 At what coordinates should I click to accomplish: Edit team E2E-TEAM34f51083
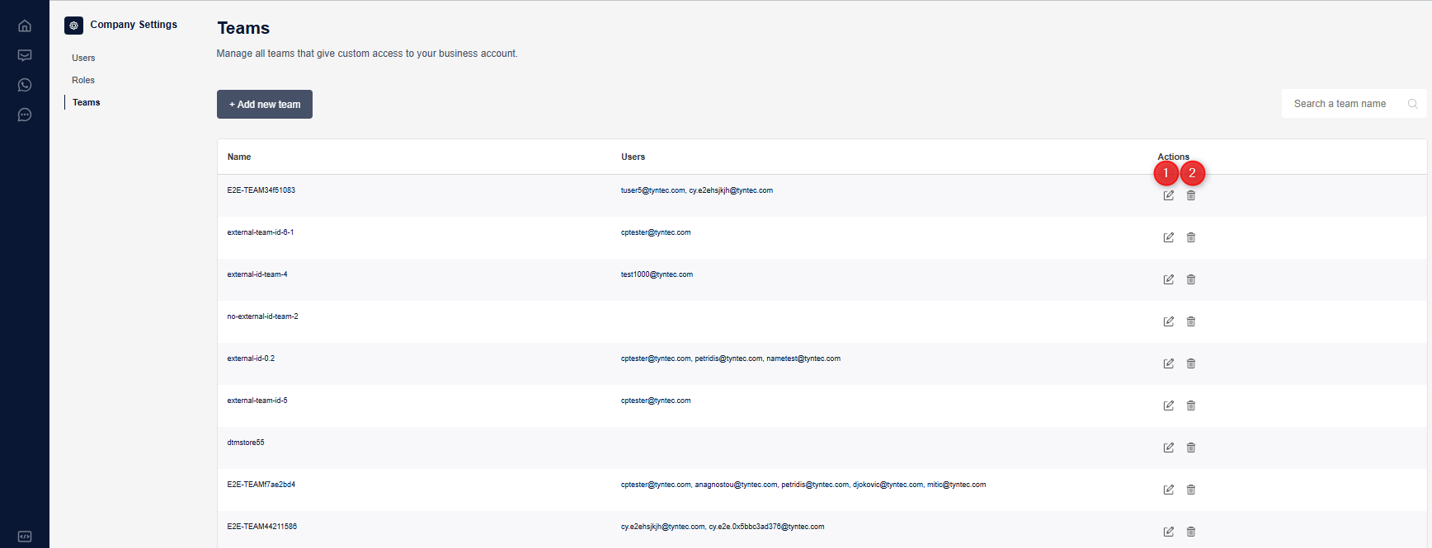click(x=1168, y=195)
